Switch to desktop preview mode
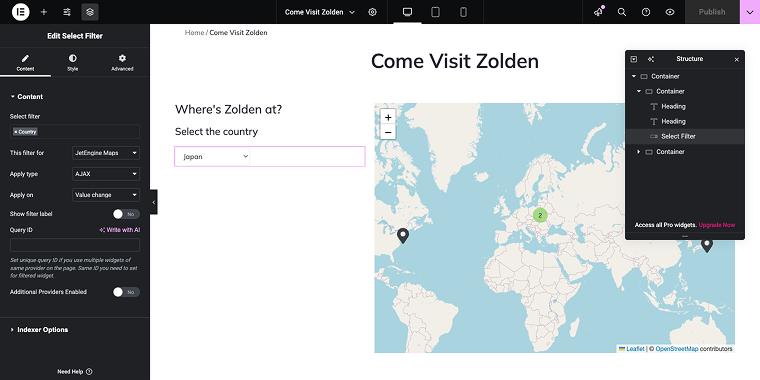 coord(408,12)
